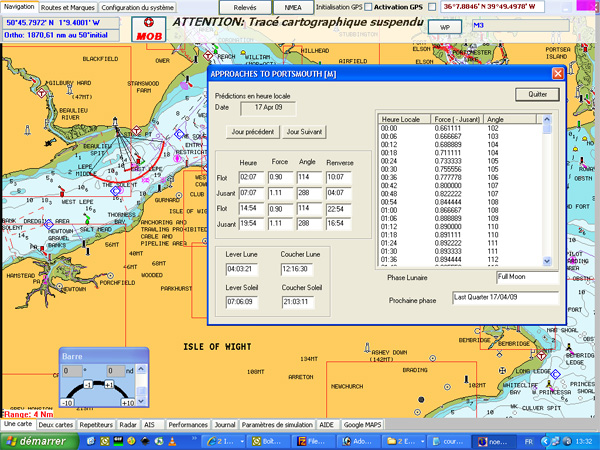Image resolution: width=600 pixels, height=450 pixels.
Task: Switch to Adobe taskbar window
Action: [x=359, y=442]
